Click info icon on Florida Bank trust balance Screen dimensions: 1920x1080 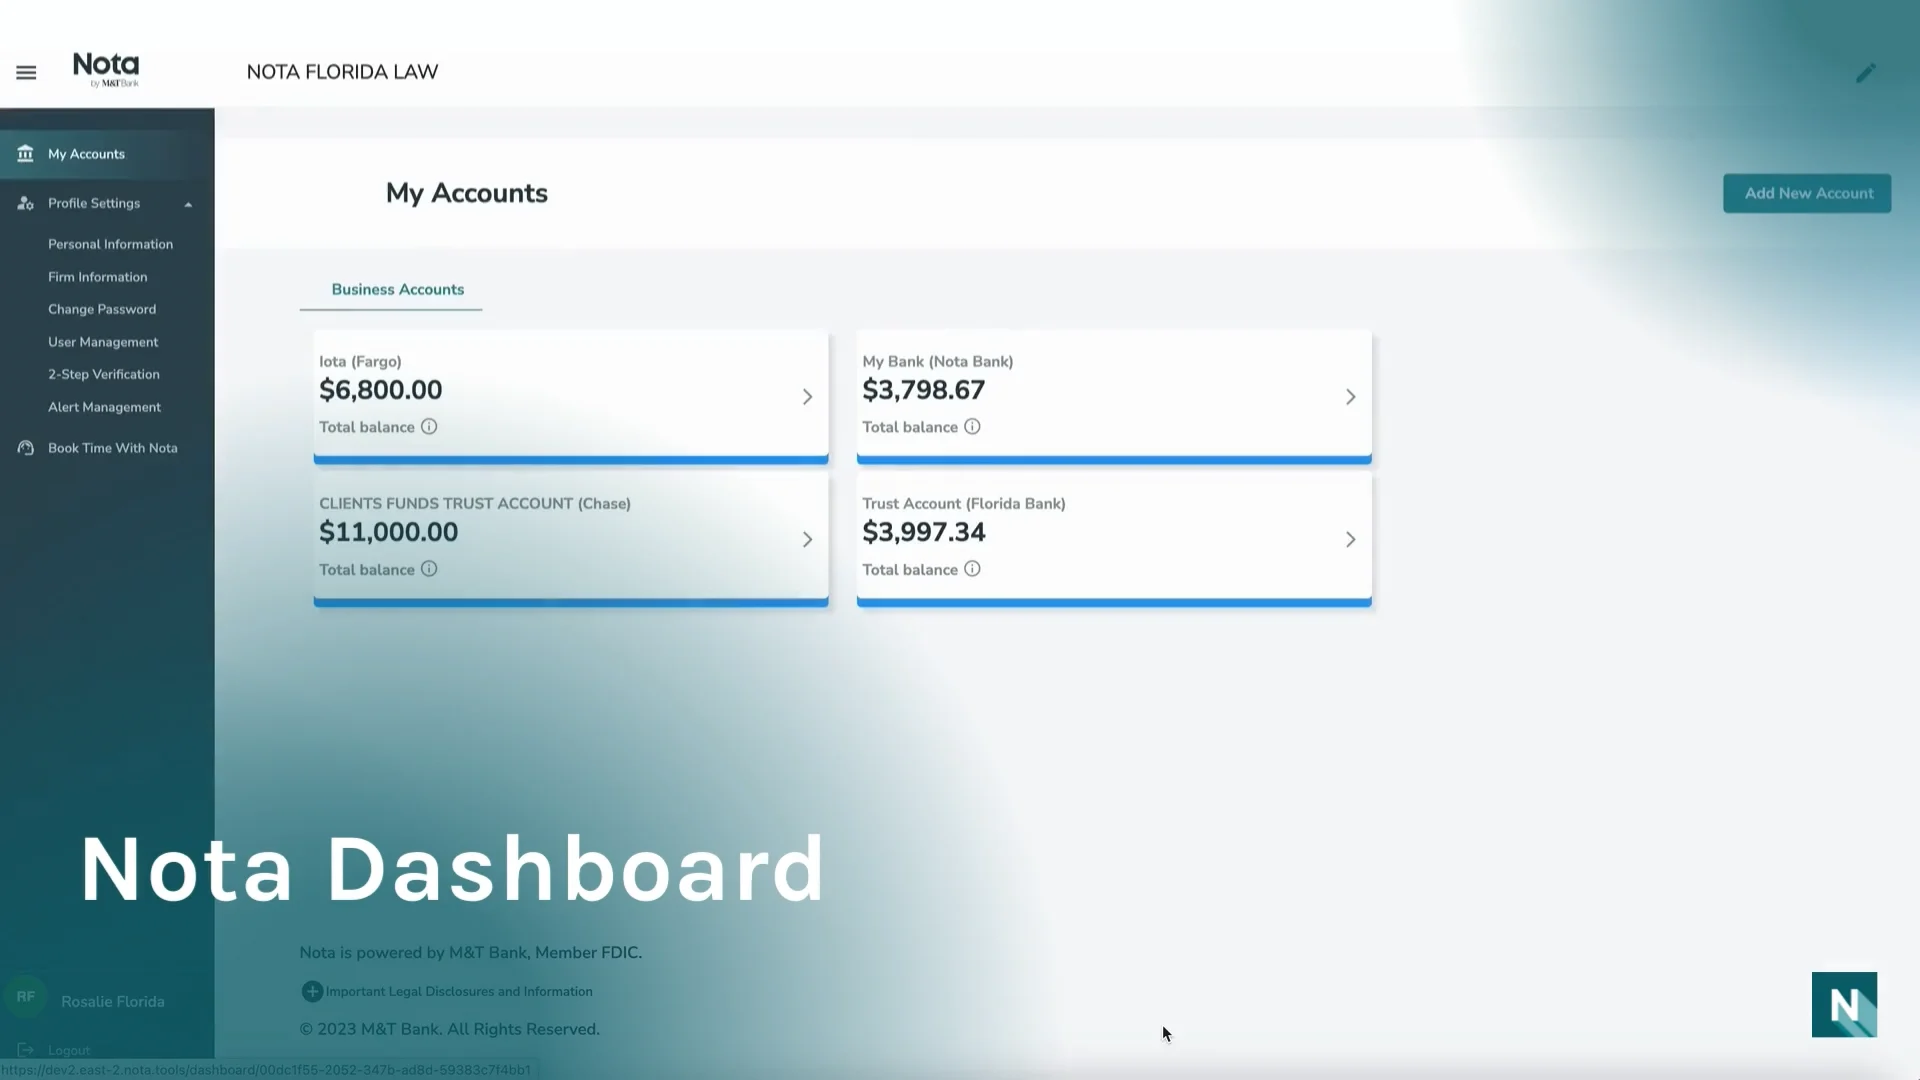pyautogui.click(x=972, y=569)
